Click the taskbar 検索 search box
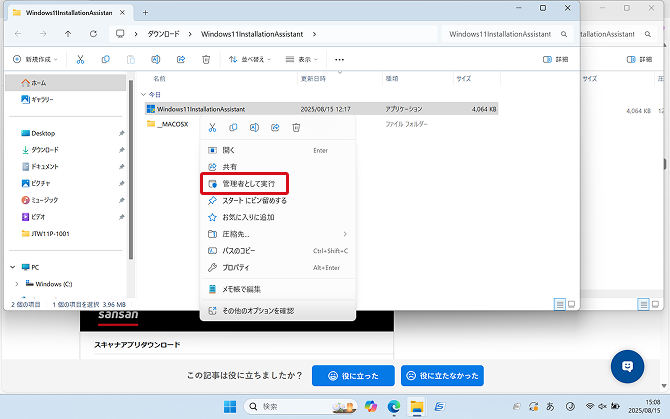 coord(301,407)
